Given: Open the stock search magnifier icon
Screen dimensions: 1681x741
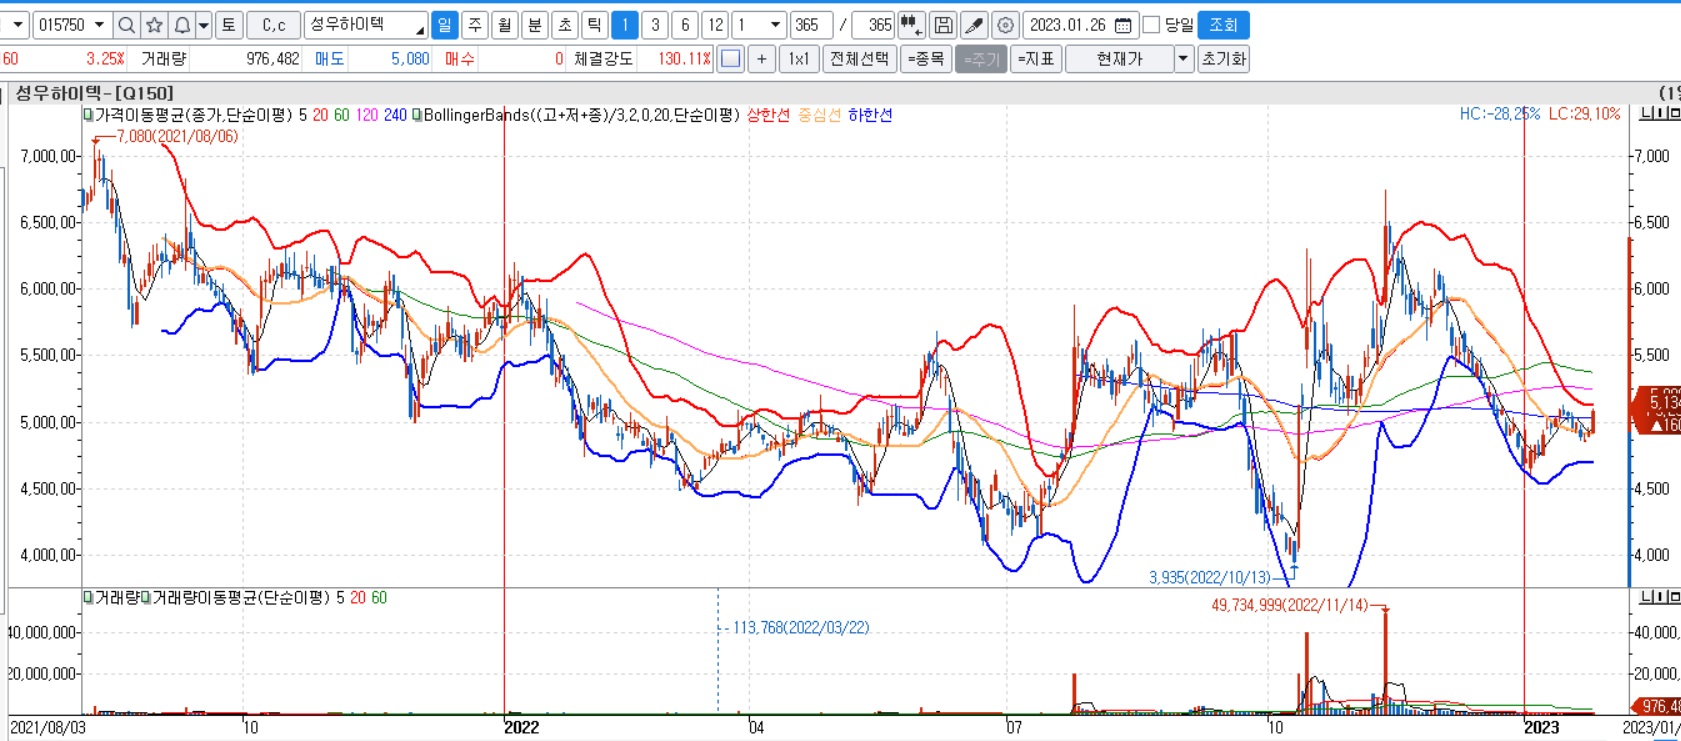Looking at the screenshot, I should tap(127, 25).
